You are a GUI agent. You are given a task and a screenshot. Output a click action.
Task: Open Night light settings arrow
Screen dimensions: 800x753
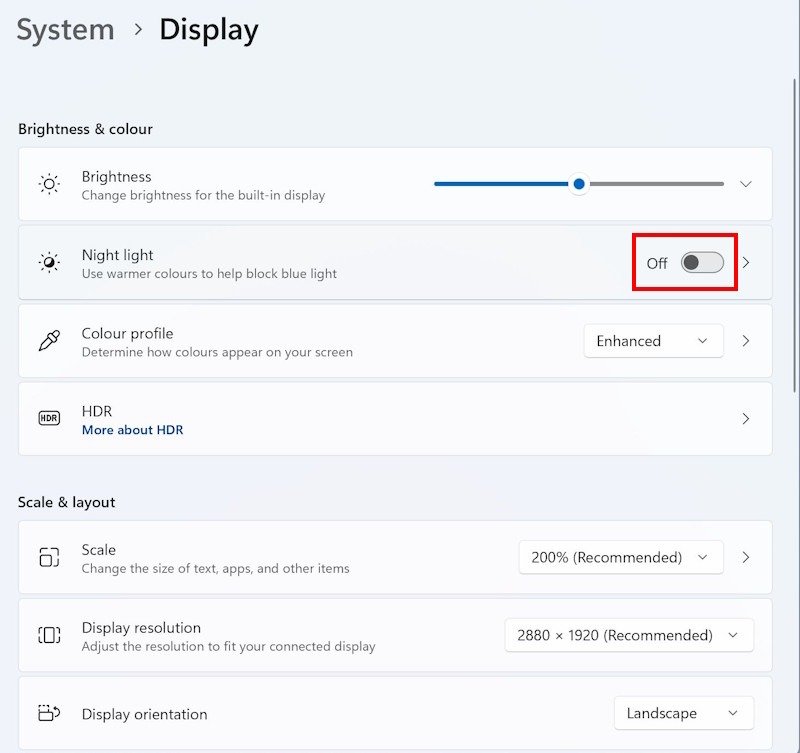(745, 263)
